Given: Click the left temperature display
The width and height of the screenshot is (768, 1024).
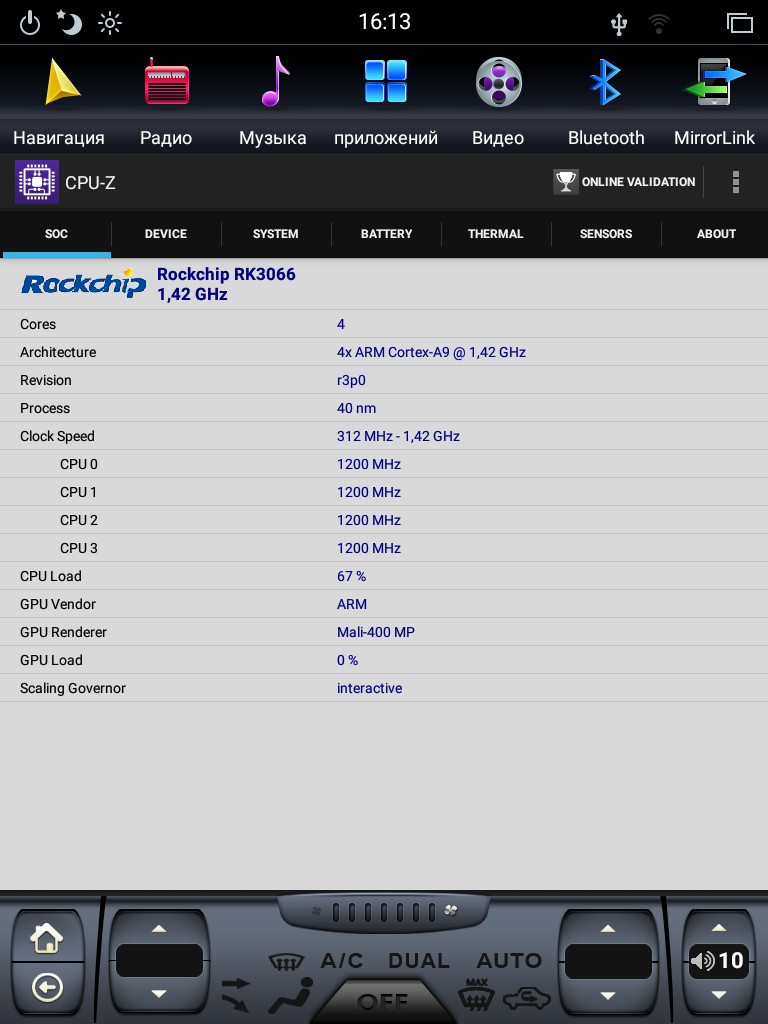Looking at the screenshot, I should coord(159,960).
